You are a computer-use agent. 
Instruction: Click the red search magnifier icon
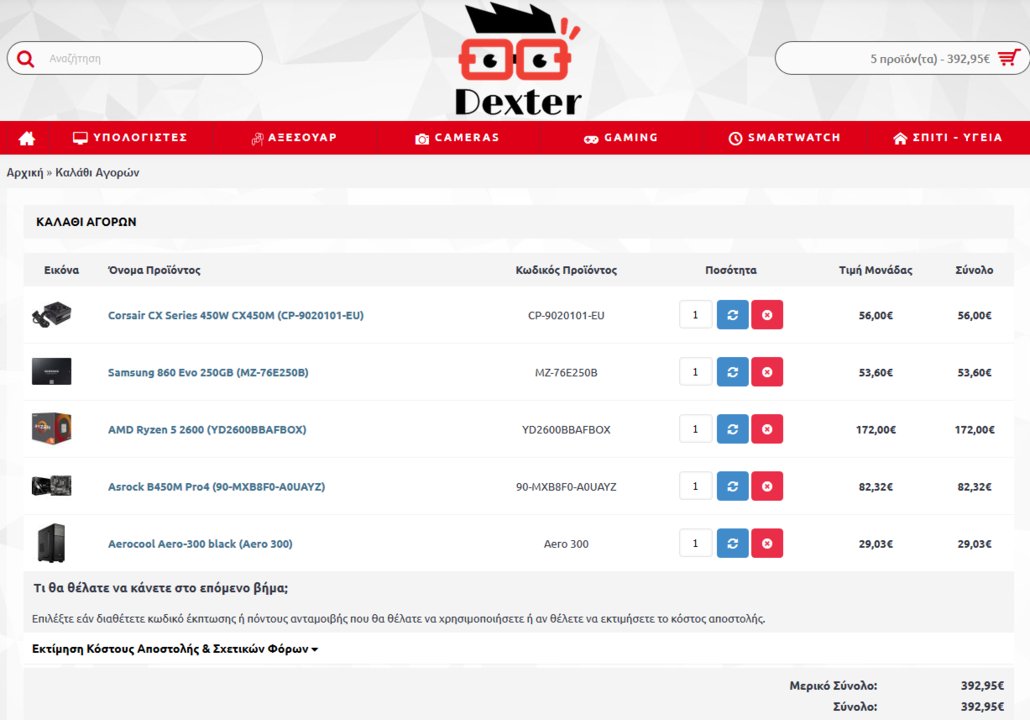[x=25, y=58]
